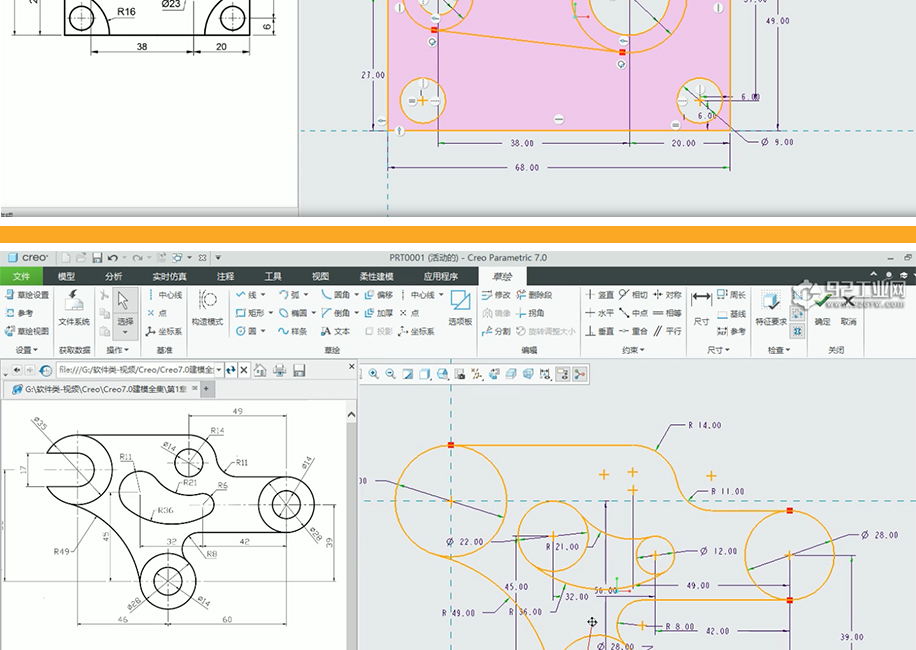Open the Arc (弧) tool dropdown arrow
Screen dimensions: 916x650
(306, 295)
